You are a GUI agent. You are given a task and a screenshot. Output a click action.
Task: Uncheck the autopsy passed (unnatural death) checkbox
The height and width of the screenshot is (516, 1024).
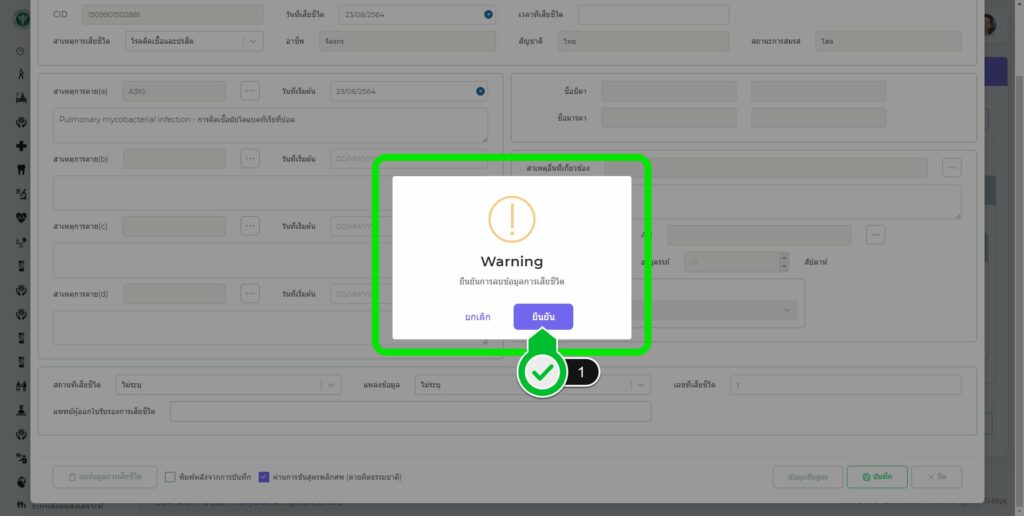(264, 477)
